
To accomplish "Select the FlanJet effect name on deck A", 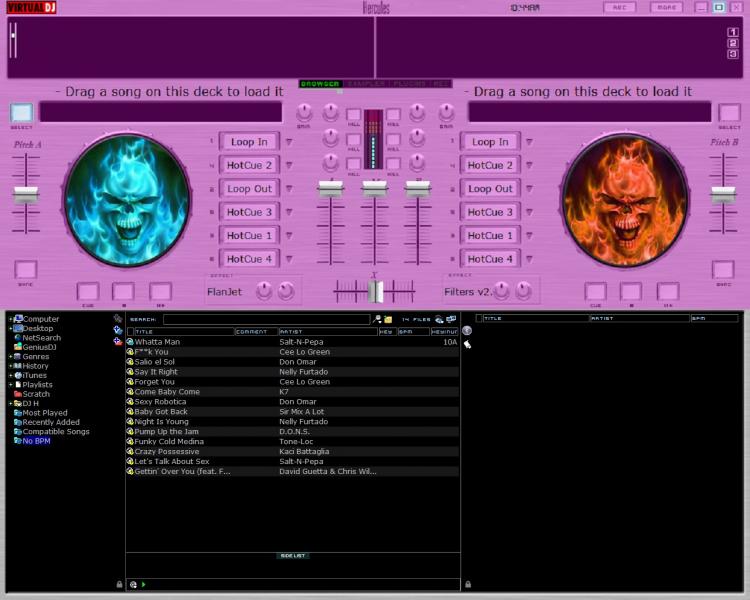I will [224, 292].
